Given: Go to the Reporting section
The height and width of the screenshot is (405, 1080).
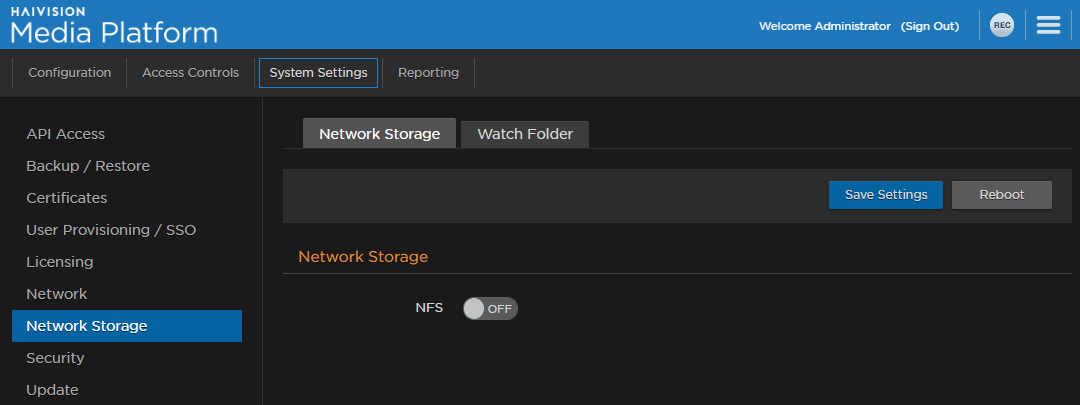Looking at the screenshot, I should (428, 73).
